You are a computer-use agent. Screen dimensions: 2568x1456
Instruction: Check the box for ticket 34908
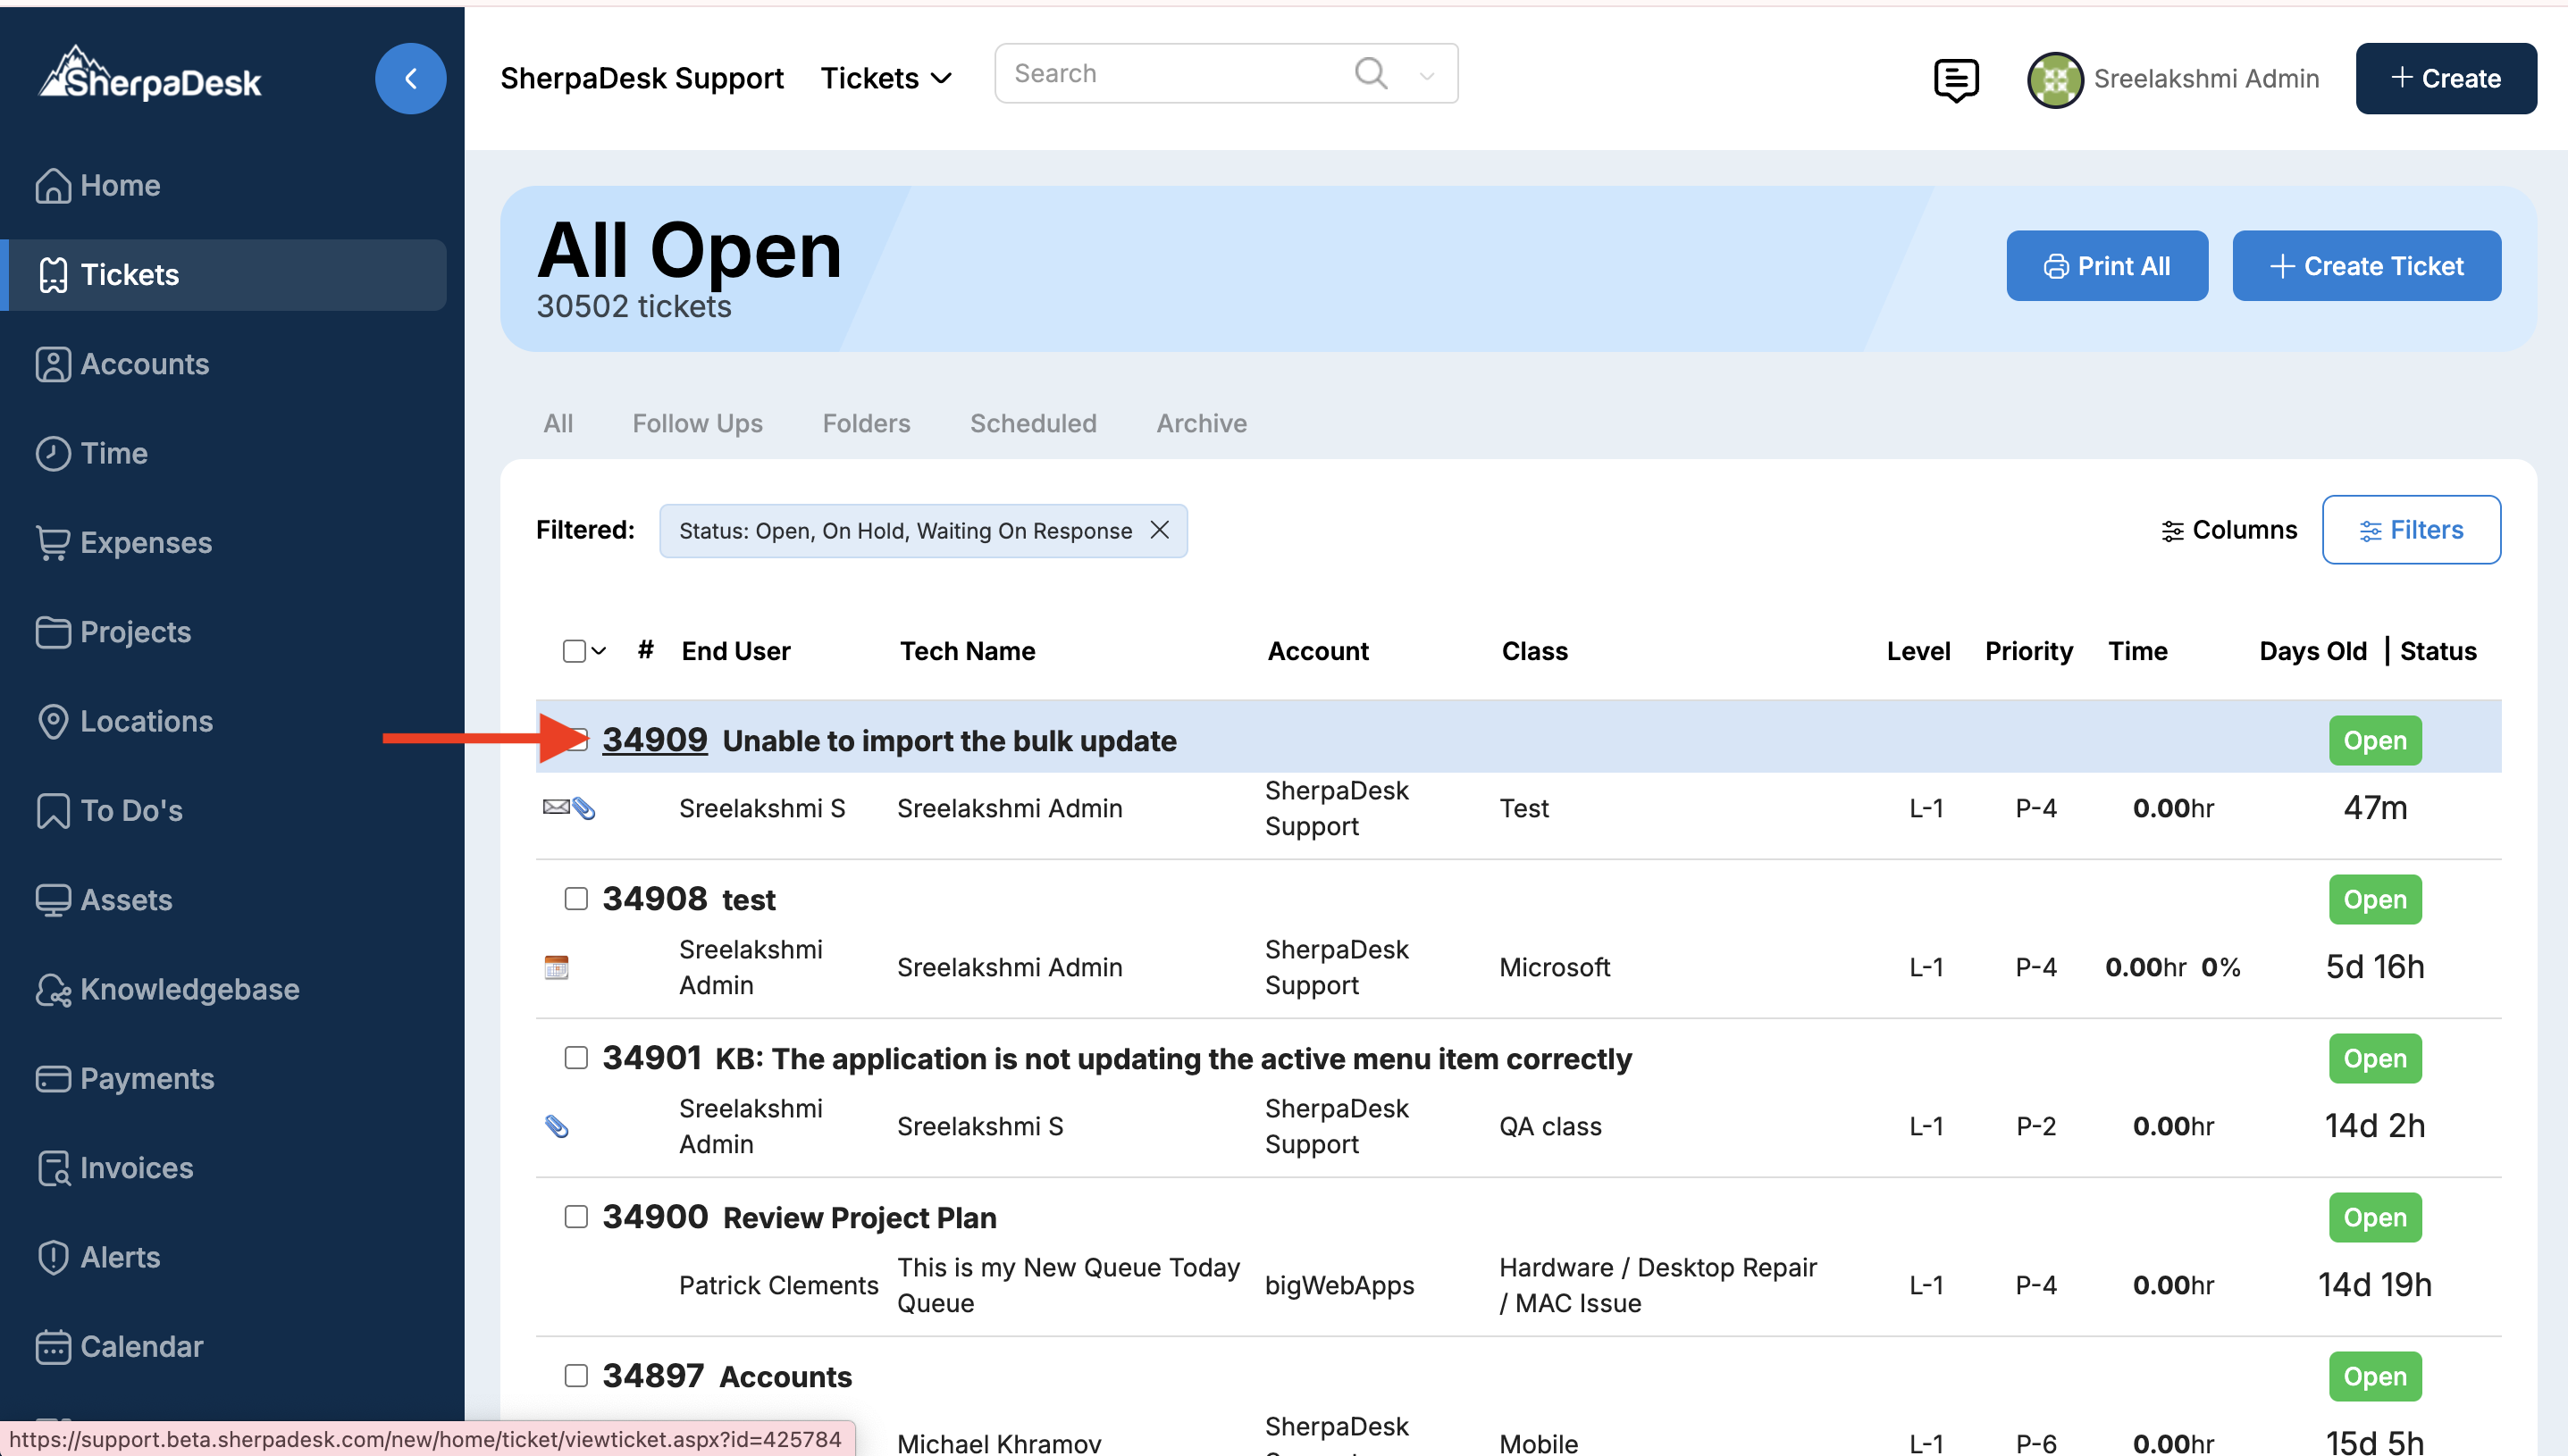pyautogui.click(x=576, y=898)
